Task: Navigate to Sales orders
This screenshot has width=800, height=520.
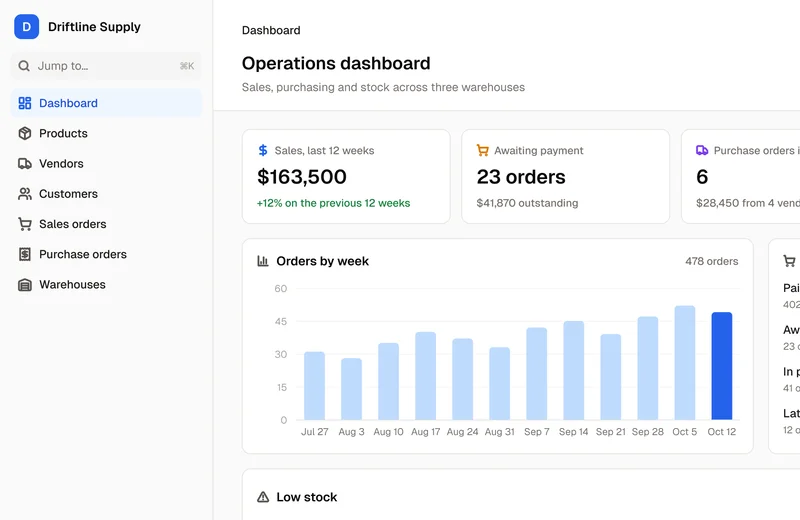Action: click(x=106, y=224)
